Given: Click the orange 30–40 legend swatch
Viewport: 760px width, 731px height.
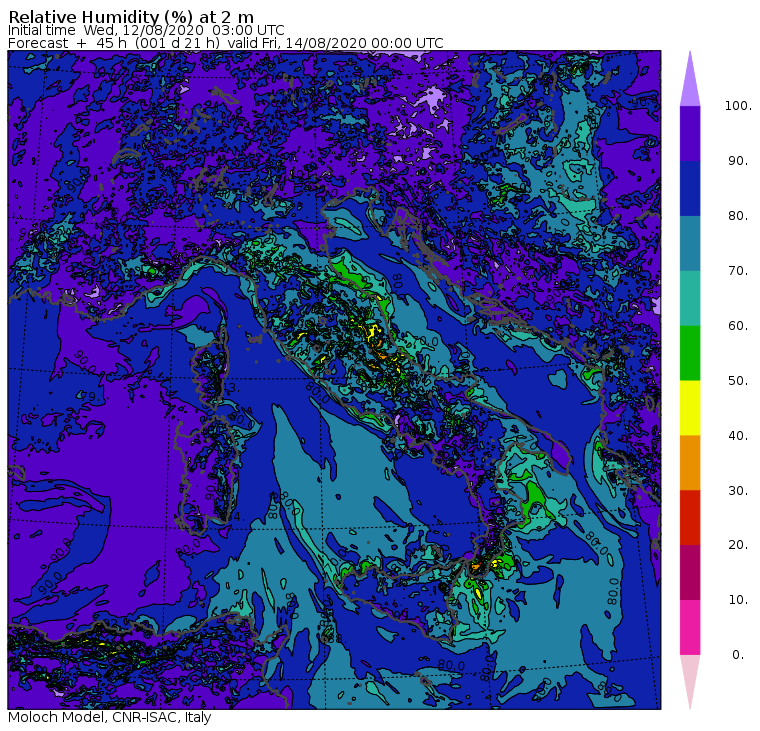Looking at the screenshot, I should (x=690, y=462).
